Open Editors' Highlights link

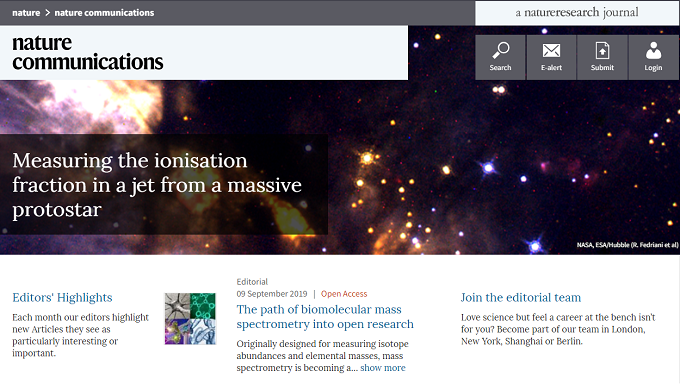(62, 298)
